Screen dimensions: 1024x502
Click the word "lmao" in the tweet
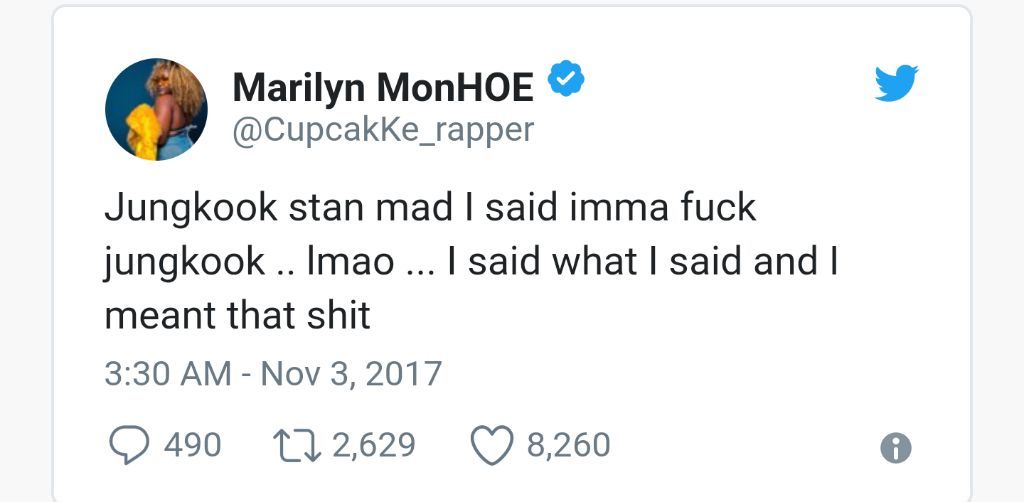[x=351, y=262]
